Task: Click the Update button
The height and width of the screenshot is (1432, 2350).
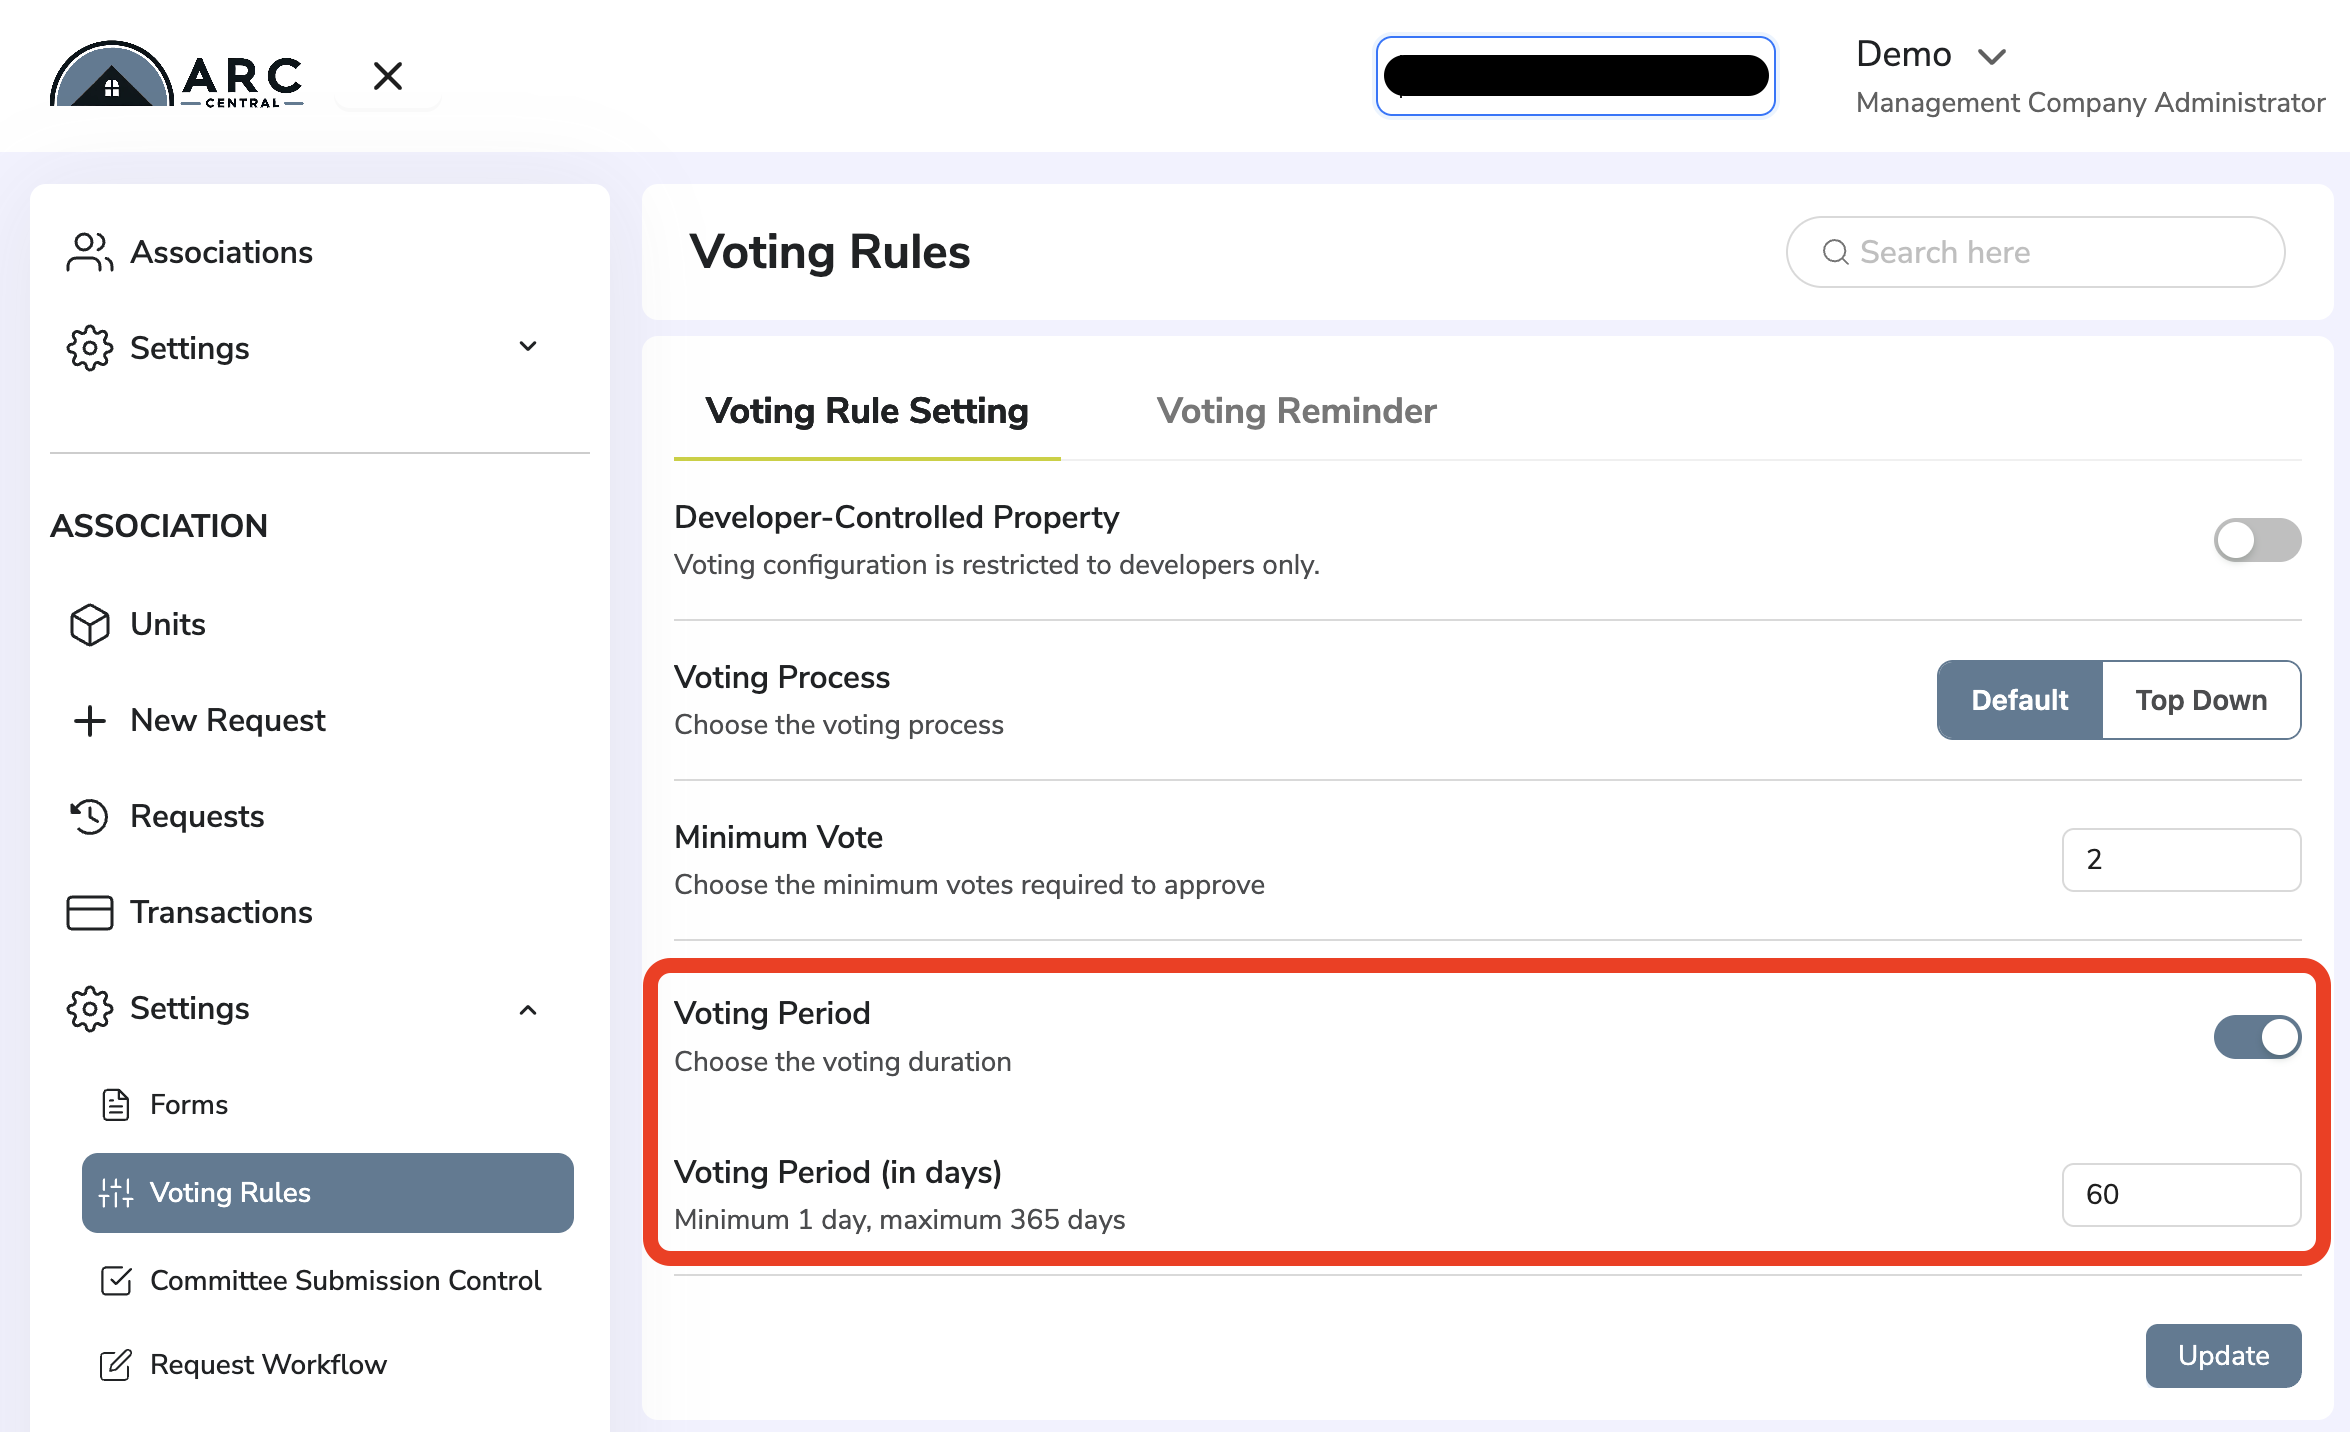Action: coord(2223,1355)
